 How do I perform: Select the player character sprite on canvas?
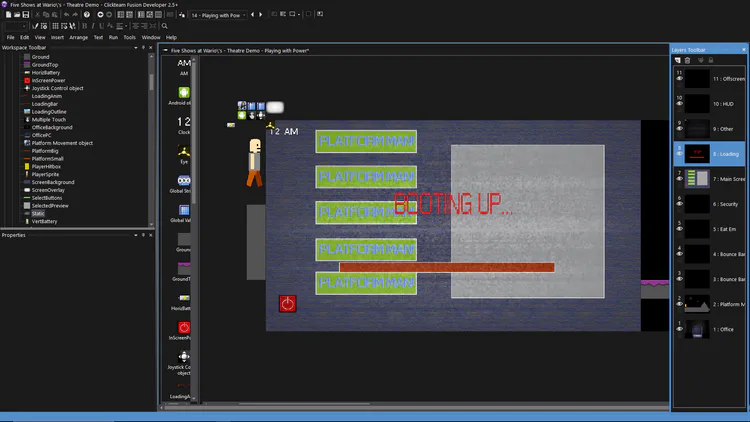point(254,163)
